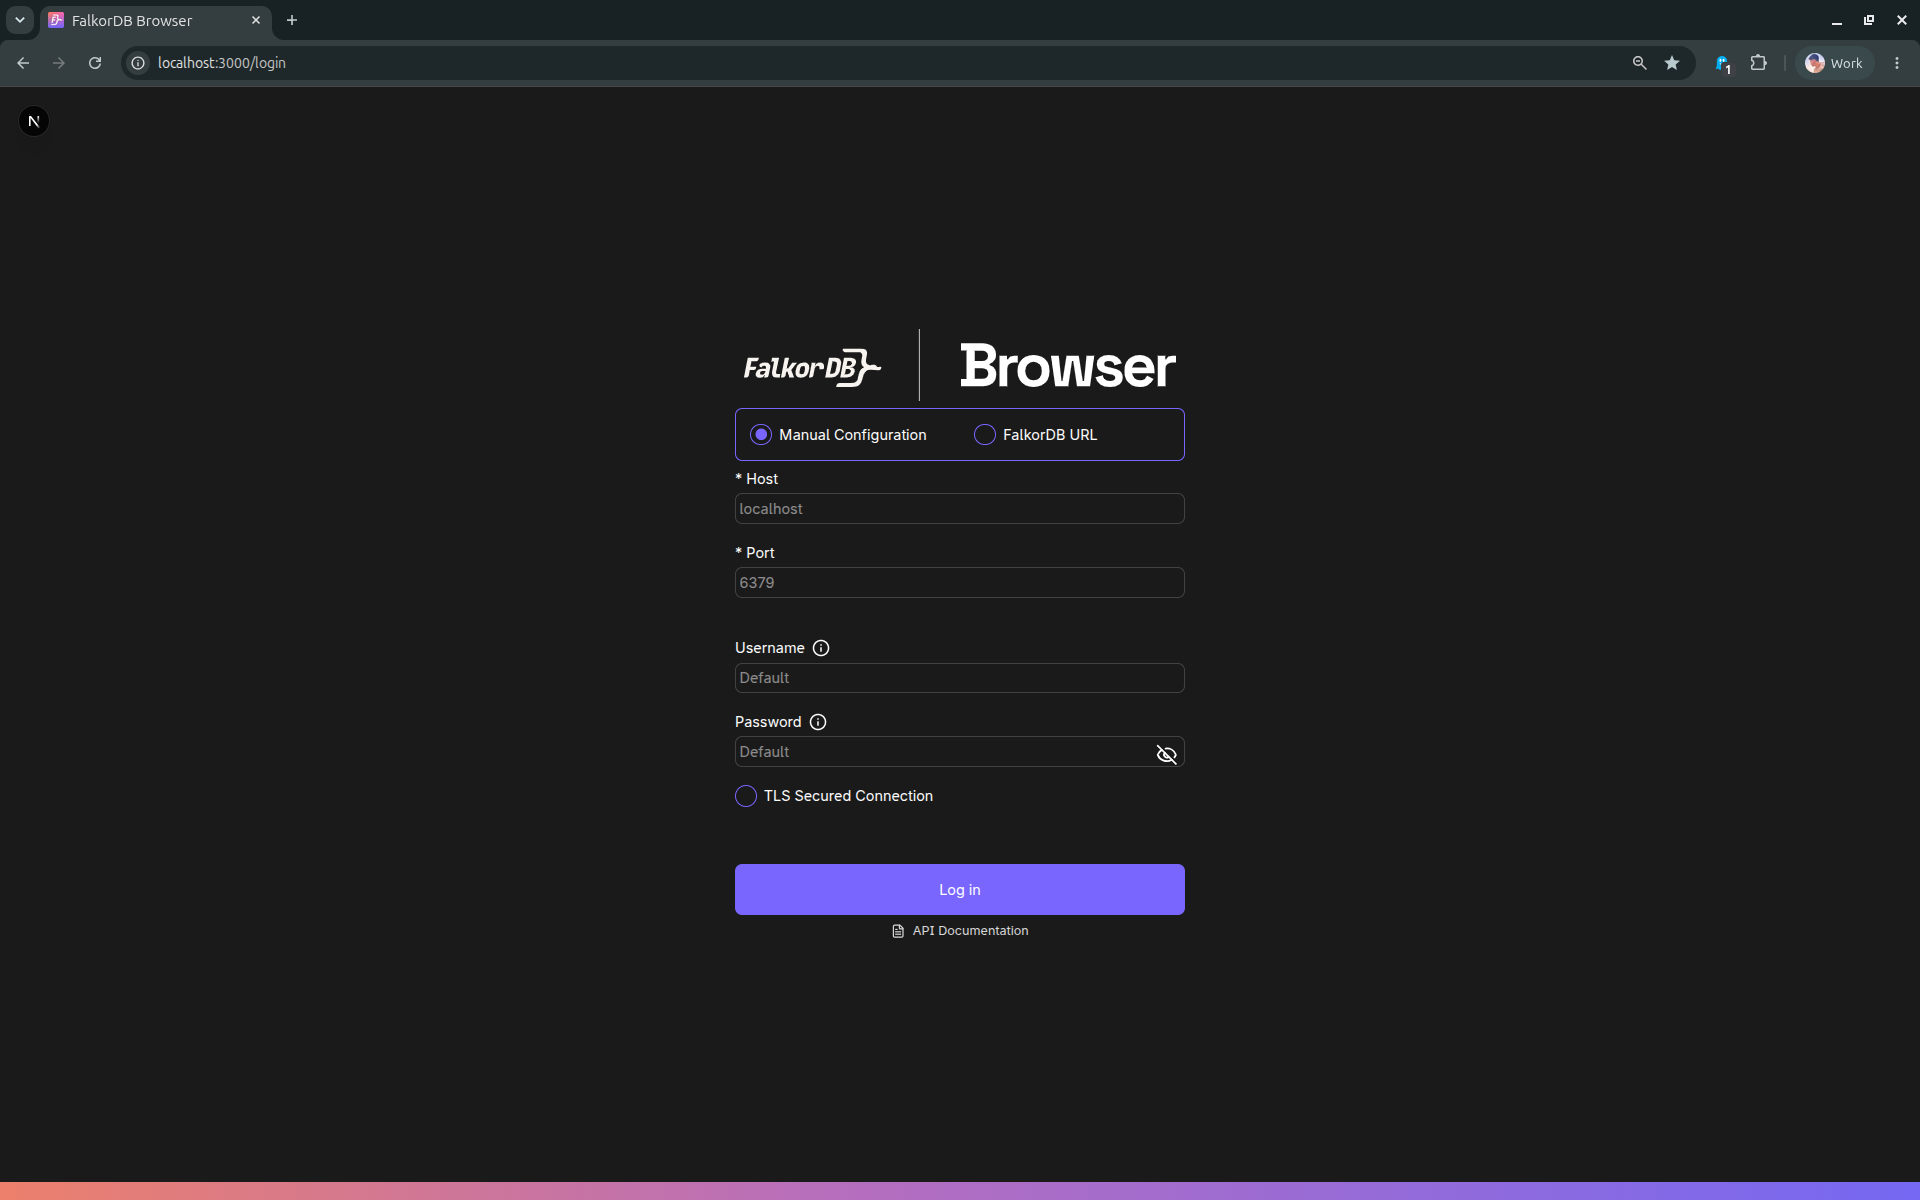Click the Password label
The height and width of the screenshot is (1200, 1920).
click(x=768, y=722)
